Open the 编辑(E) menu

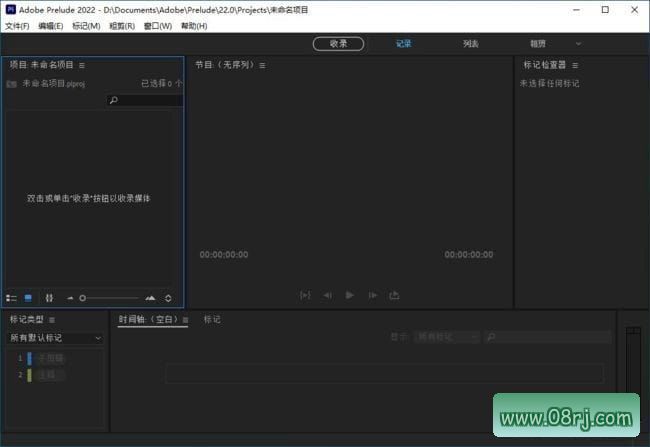click(51, 26)
